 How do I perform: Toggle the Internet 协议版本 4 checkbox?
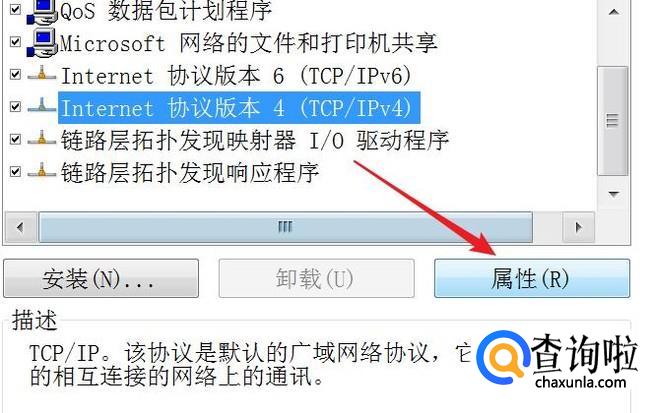[x=15, y=107]
